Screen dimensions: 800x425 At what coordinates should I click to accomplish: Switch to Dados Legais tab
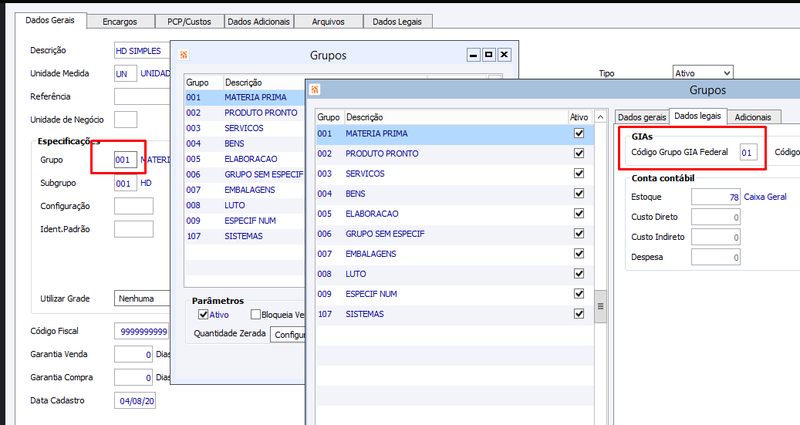[397, 21]
